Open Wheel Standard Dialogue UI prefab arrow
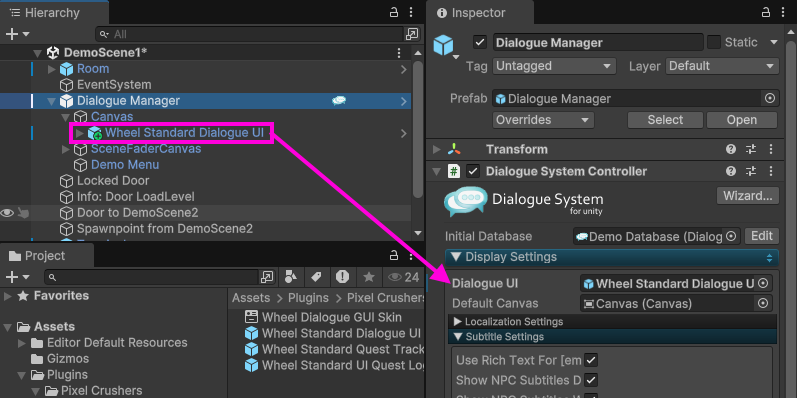The height and width of the screenshot is (398, 797). click(x=404, y=133)
